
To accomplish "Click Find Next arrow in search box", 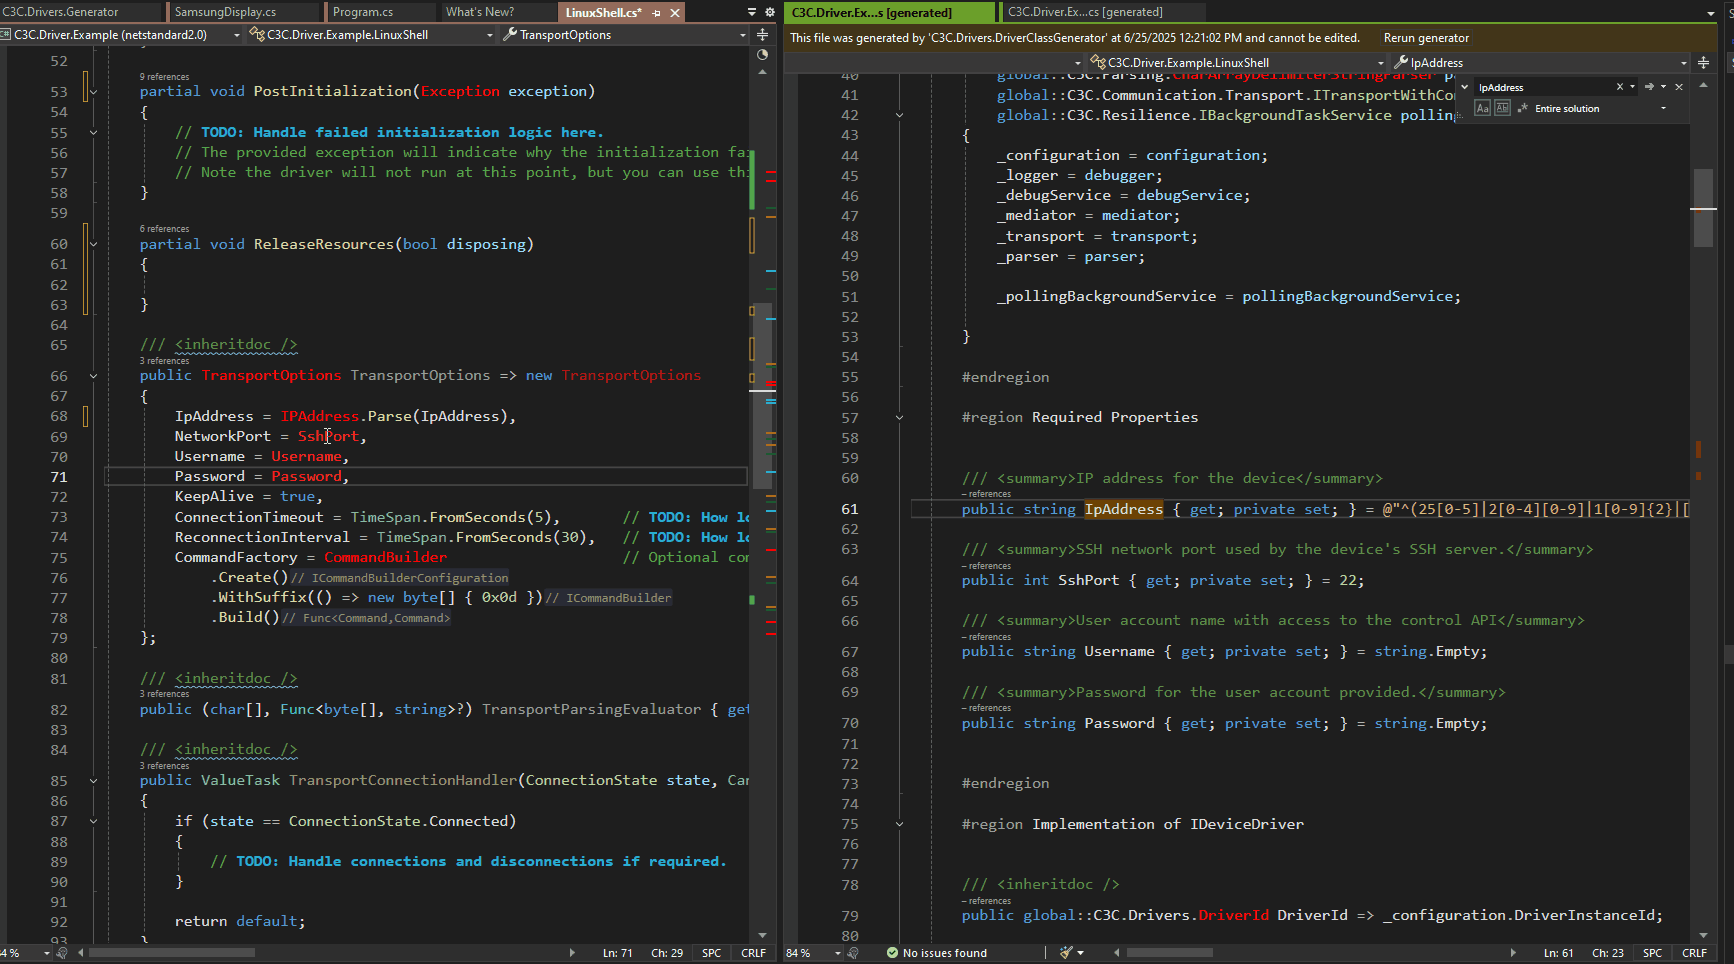I will [x=1651, y=87].
